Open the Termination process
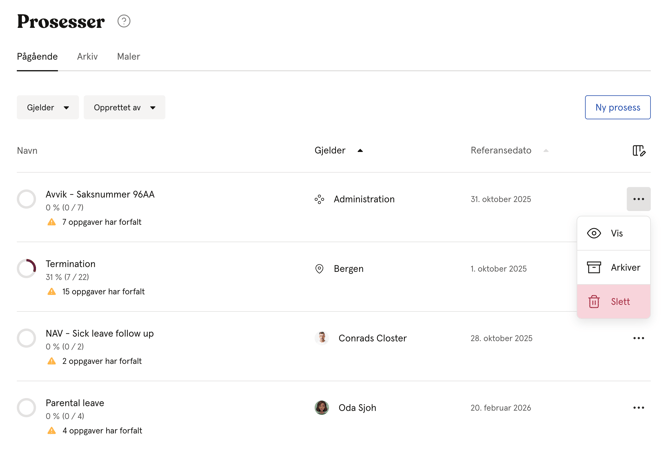 71,264
